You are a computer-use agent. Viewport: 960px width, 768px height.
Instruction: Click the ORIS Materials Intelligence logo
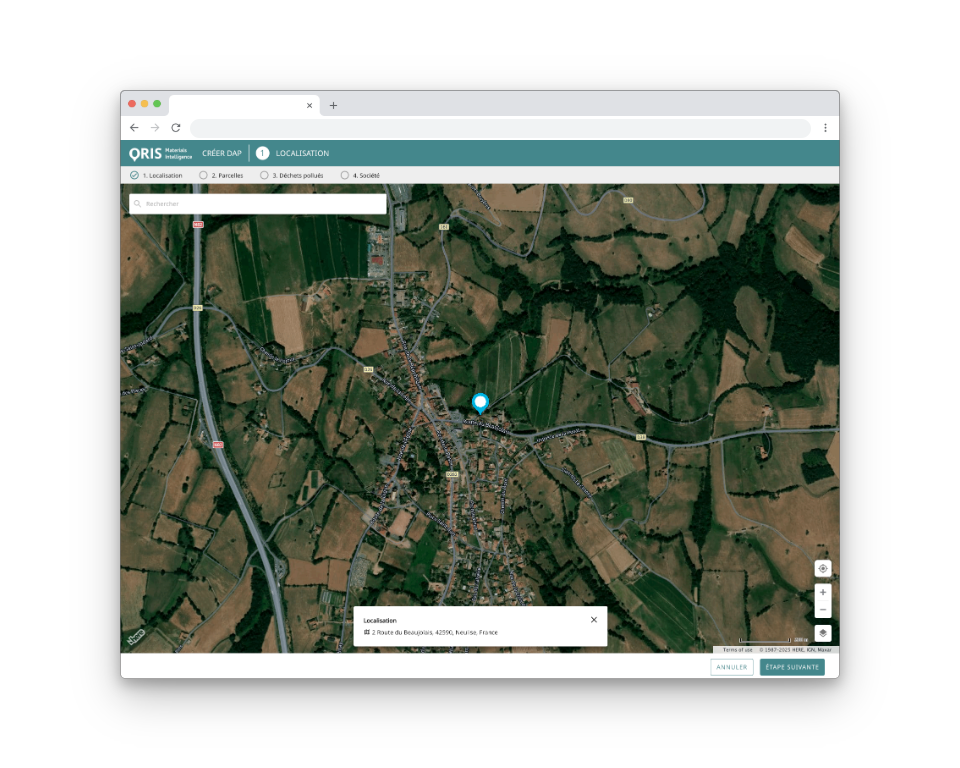[160, 153]
